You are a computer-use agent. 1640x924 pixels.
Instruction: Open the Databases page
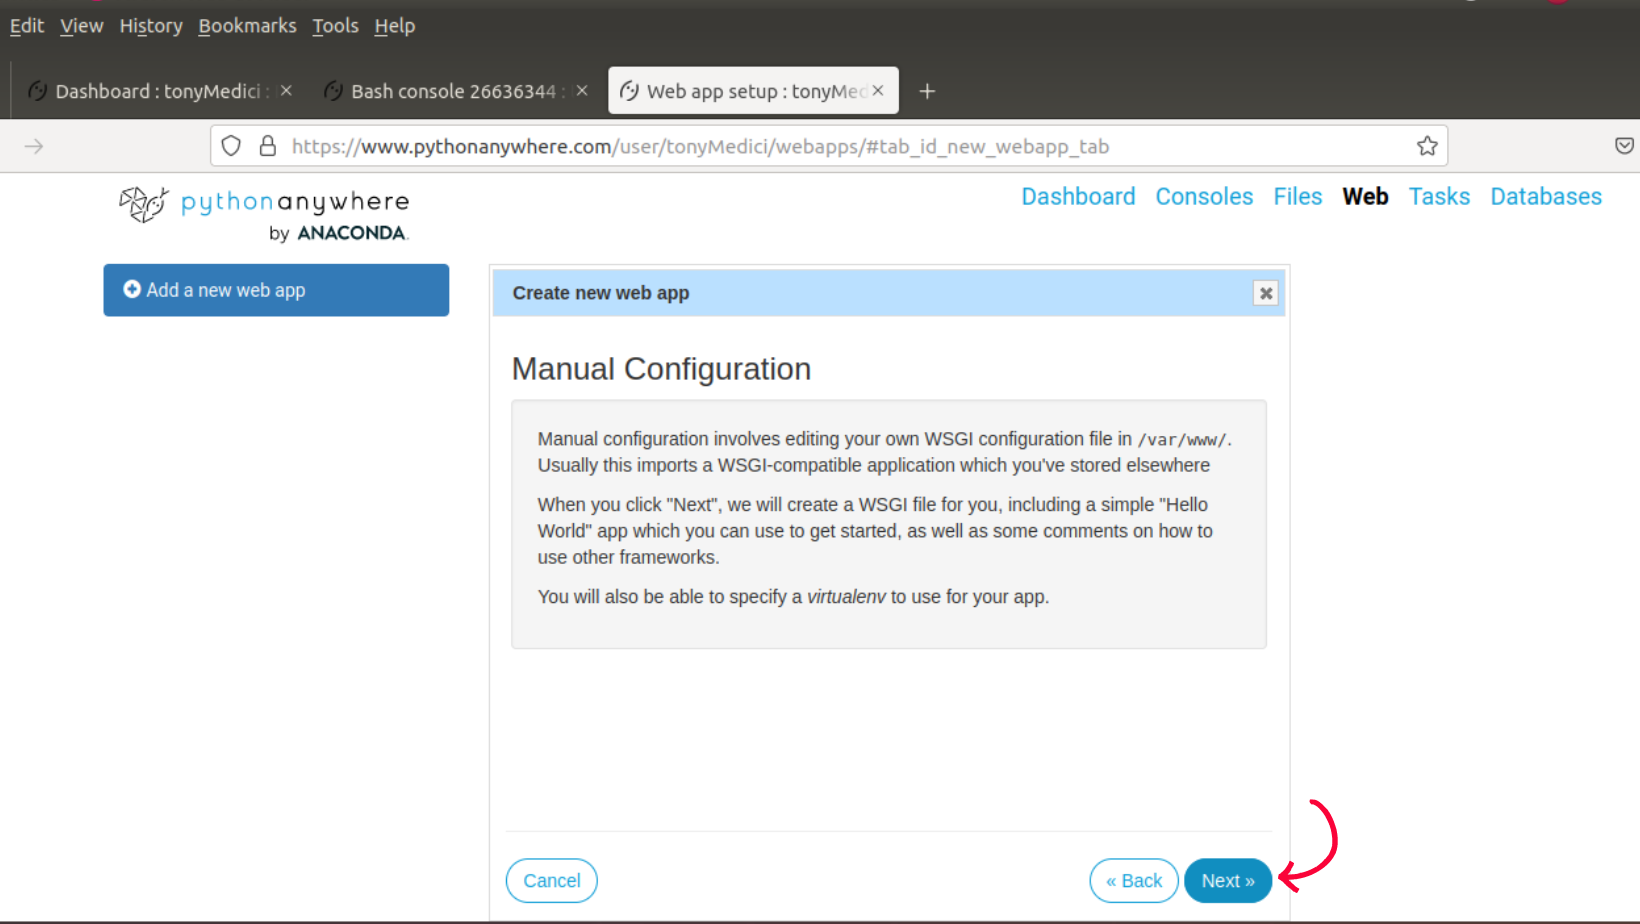pos(1546,197)
